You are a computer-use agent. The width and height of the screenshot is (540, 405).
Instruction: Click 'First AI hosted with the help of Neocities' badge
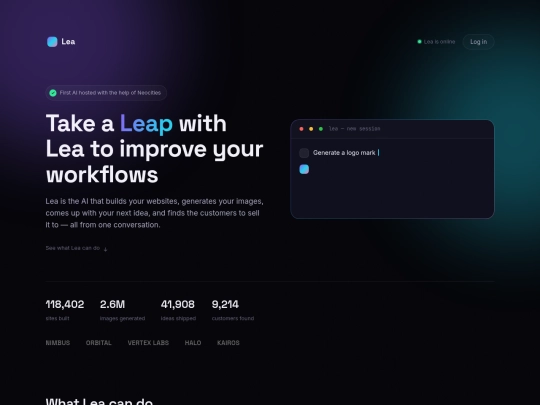(106, 93)
